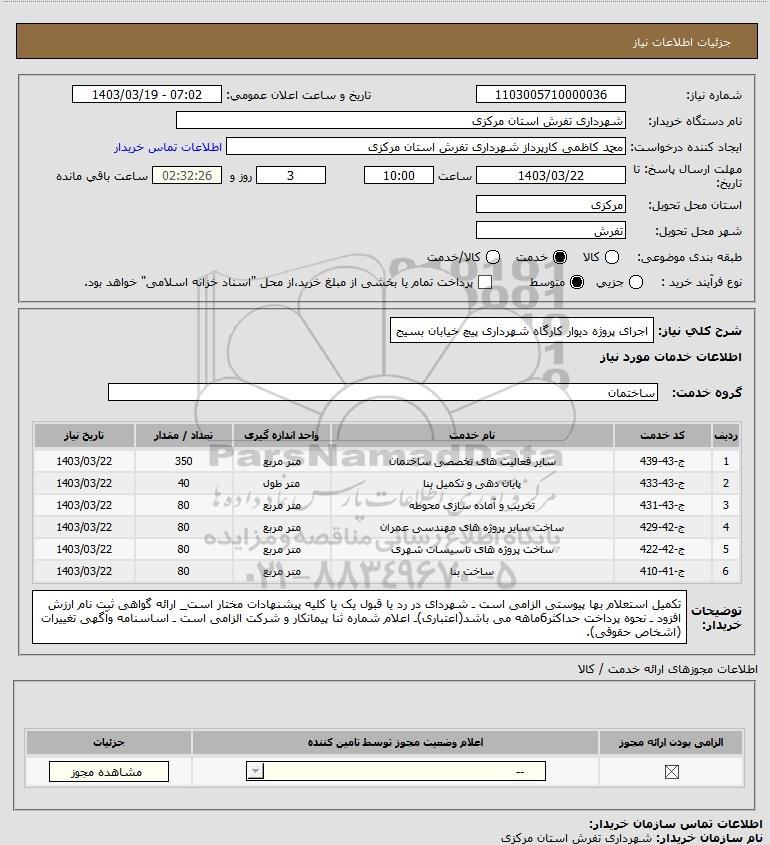Click the تعداد / مقدار column header
Viewport: 770px width, 845px height.
tap(183, 435)
